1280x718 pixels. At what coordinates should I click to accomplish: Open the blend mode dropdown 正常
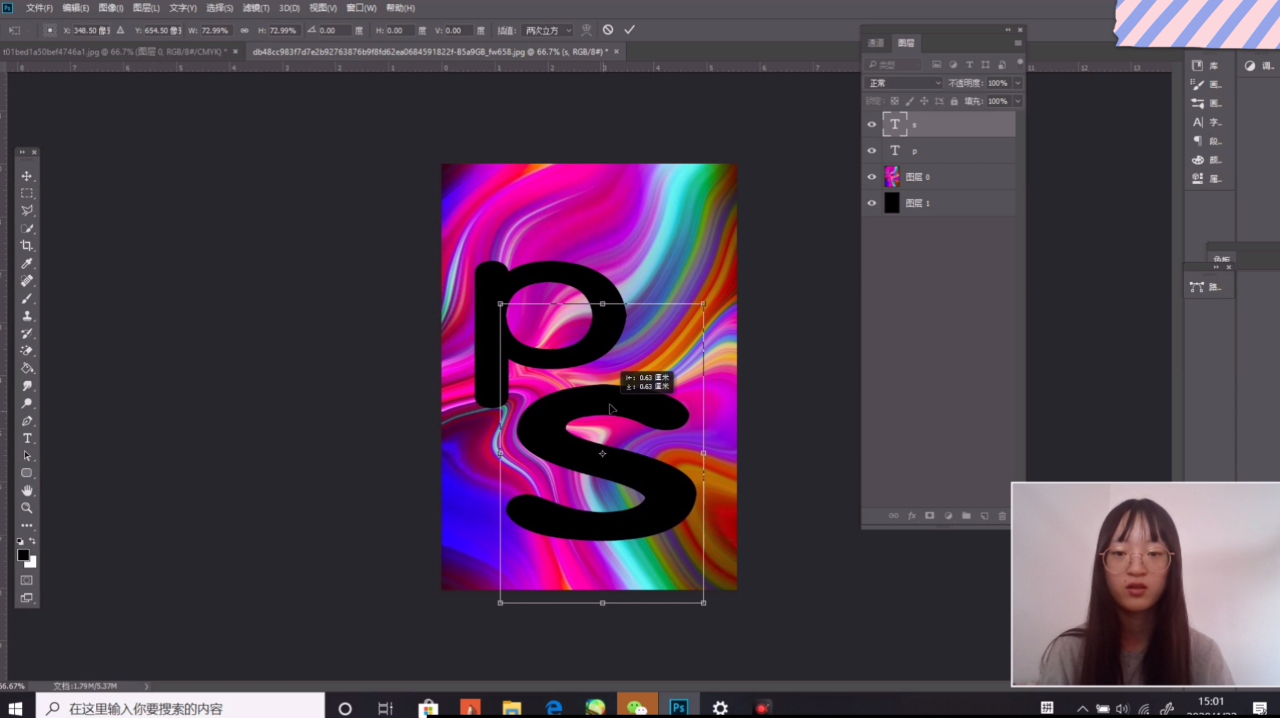(904, 83)
